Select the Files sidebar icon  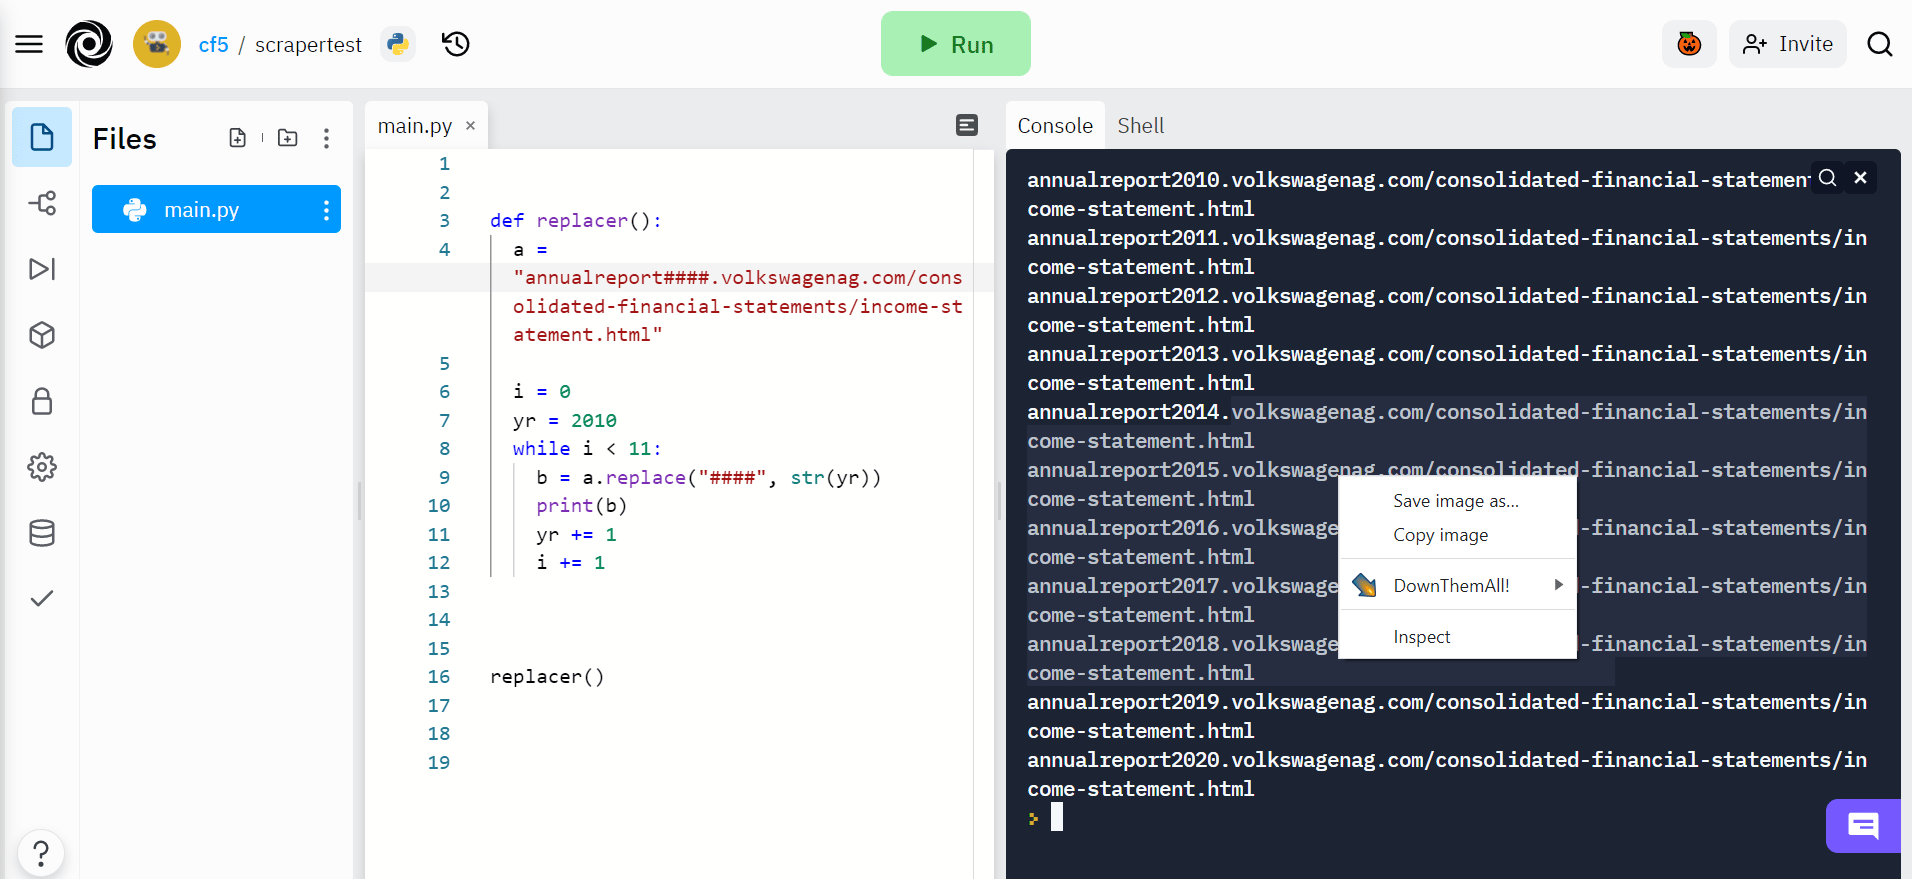coord(42,137)
